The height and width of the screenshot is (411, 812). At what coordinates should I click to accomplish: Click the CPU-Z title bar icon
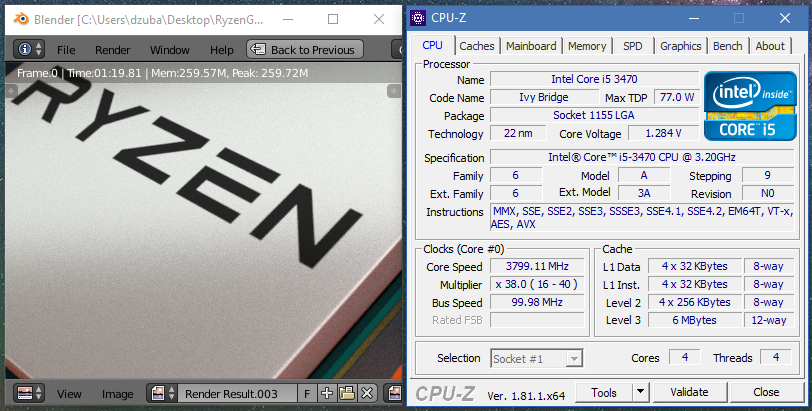coord(420,17)
